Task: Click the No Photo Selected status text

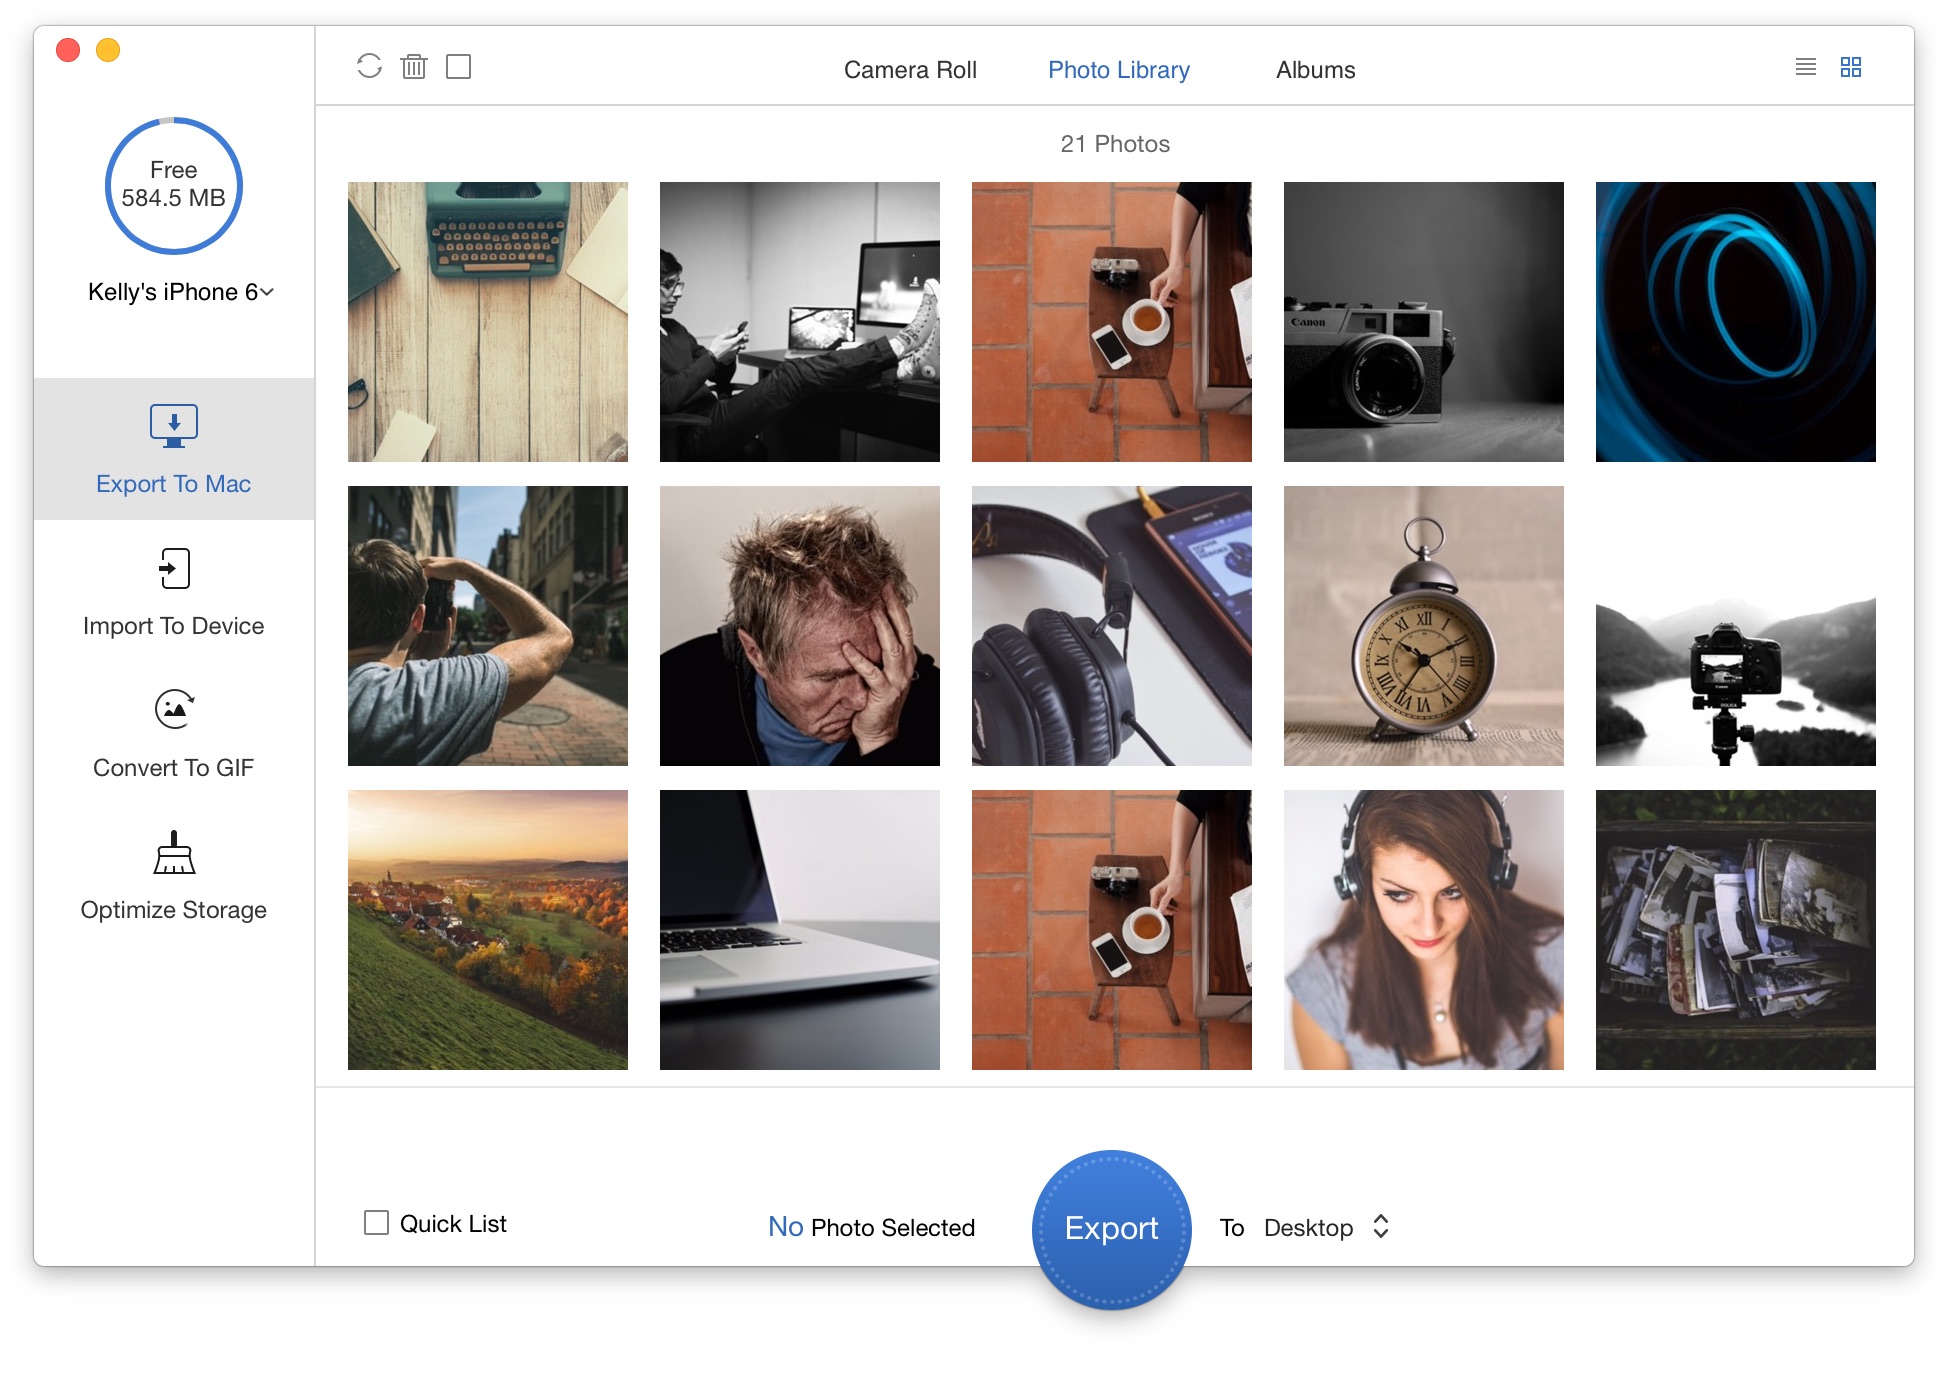Action: coord(871,1227)
